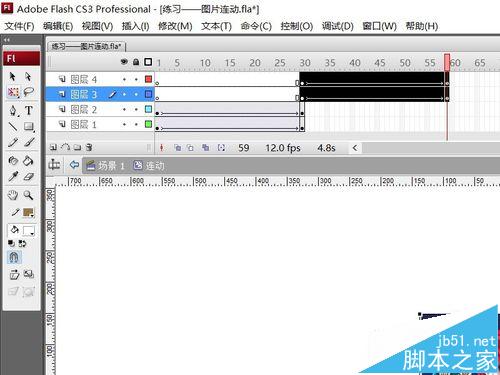Go back to 场景 1
This screenshot has height=375, width=500.
tap(106, 166)
